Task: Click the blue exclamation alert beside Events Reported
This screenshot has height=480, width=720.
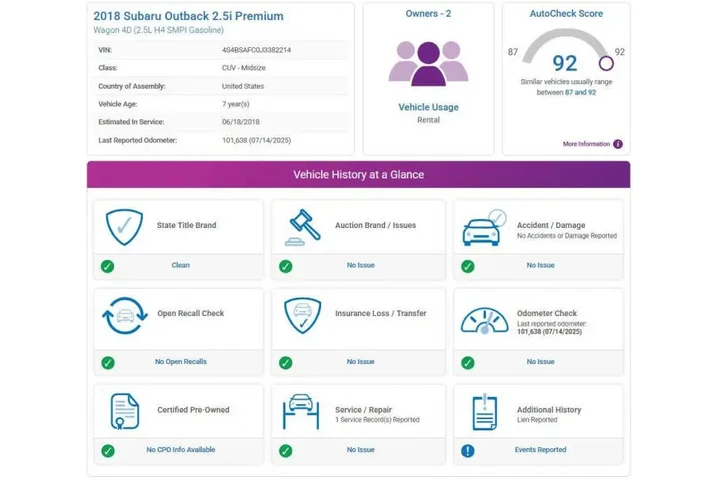Action: coord(467,451)
